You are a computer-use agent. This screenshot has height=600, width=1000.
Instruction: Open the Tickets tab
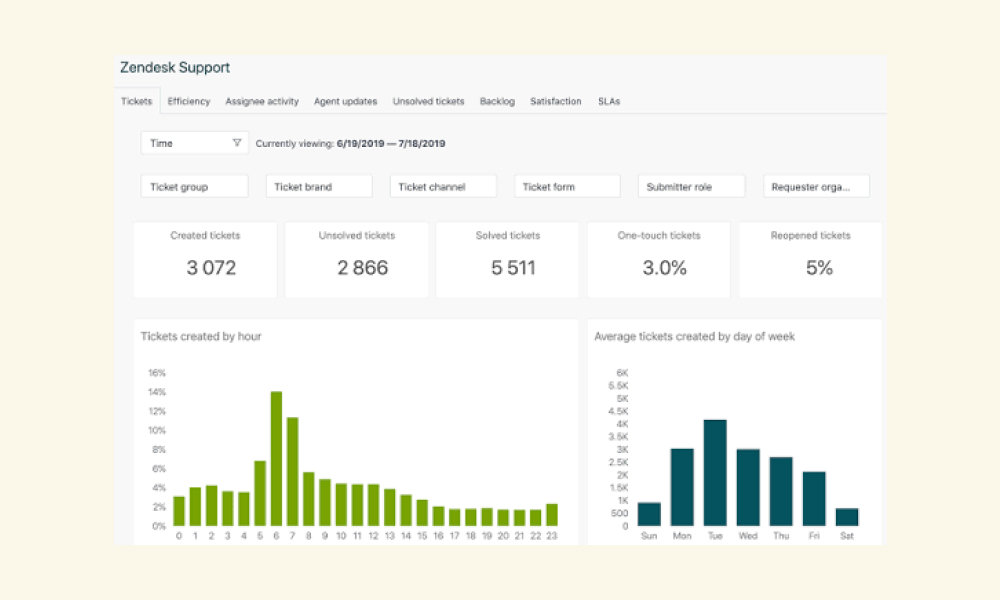pyautogui.click(x=136, y=101)
